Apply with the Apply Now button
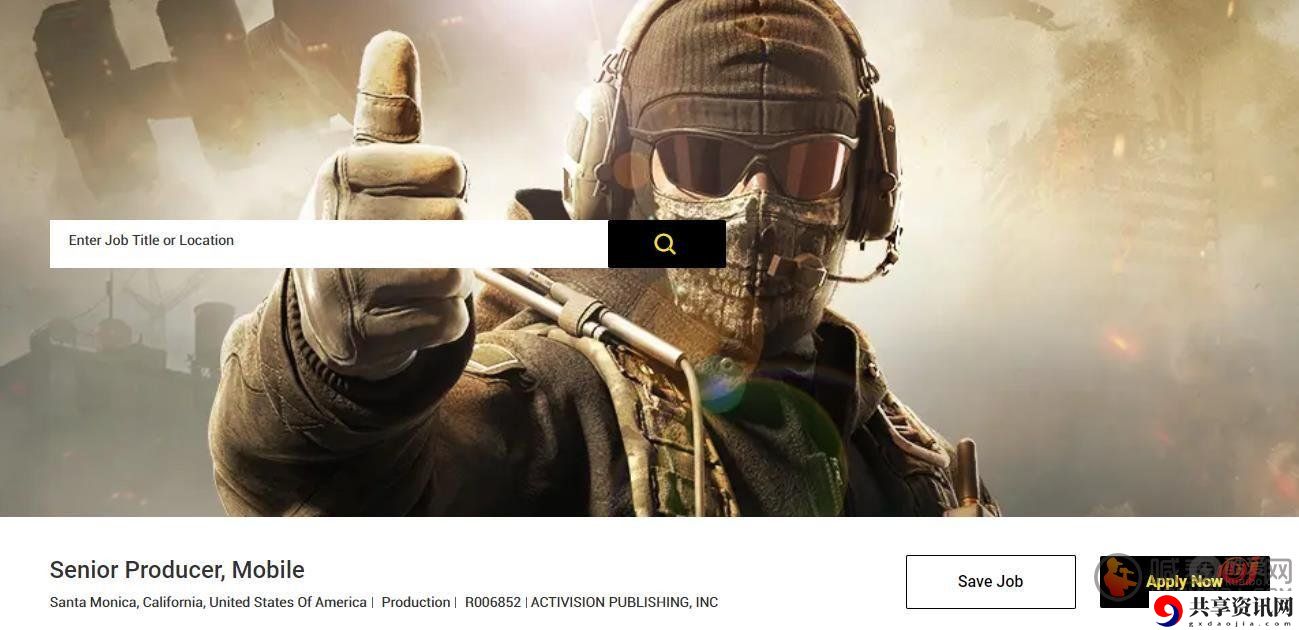Image resolution: width=1299 pixels, height=630 pixels. pos(1184,581)
